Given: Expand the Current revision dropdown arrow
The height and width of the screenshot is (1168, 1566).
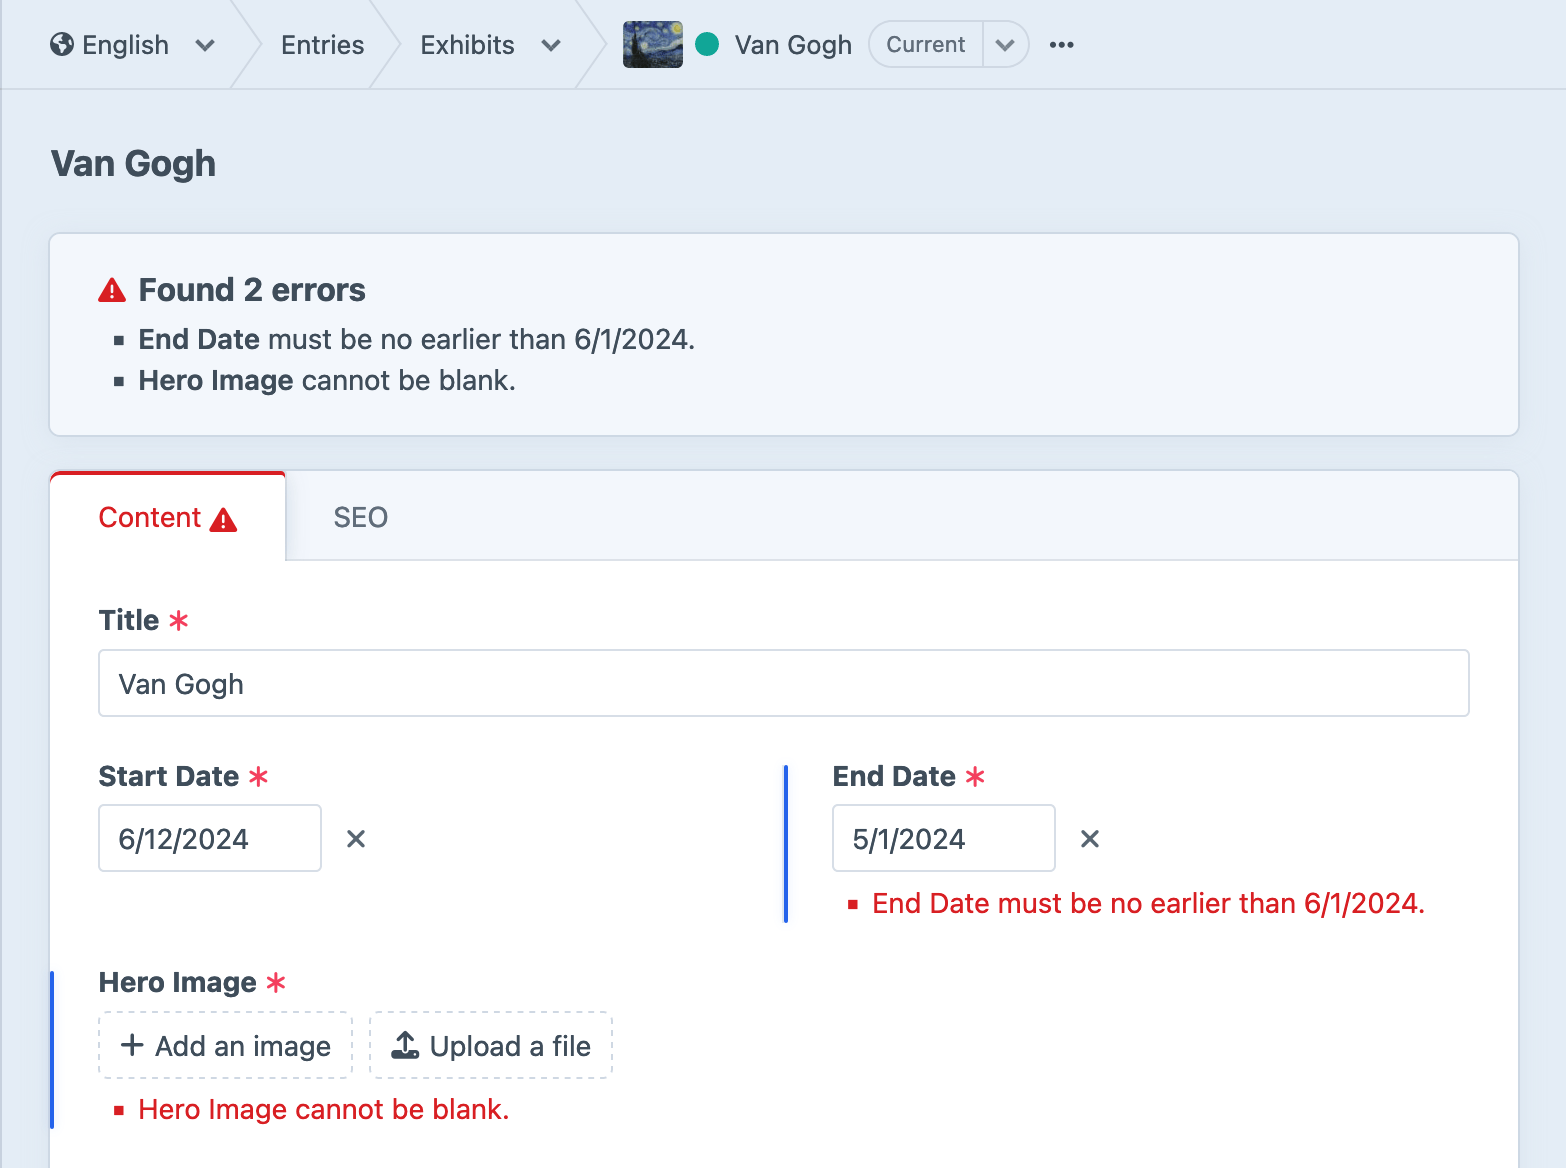Looking at the screenshot, I should [1005, 45].
